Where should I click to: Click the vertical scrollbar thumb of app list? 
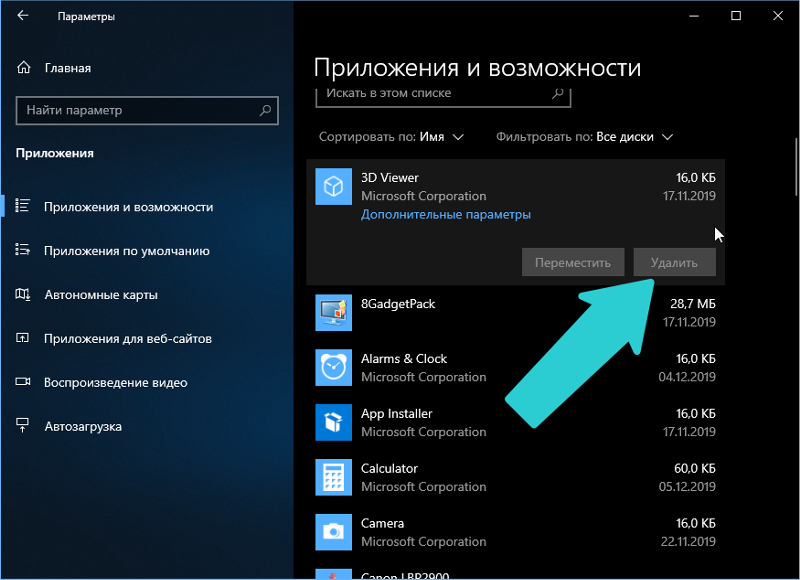(x=796, y=167)
